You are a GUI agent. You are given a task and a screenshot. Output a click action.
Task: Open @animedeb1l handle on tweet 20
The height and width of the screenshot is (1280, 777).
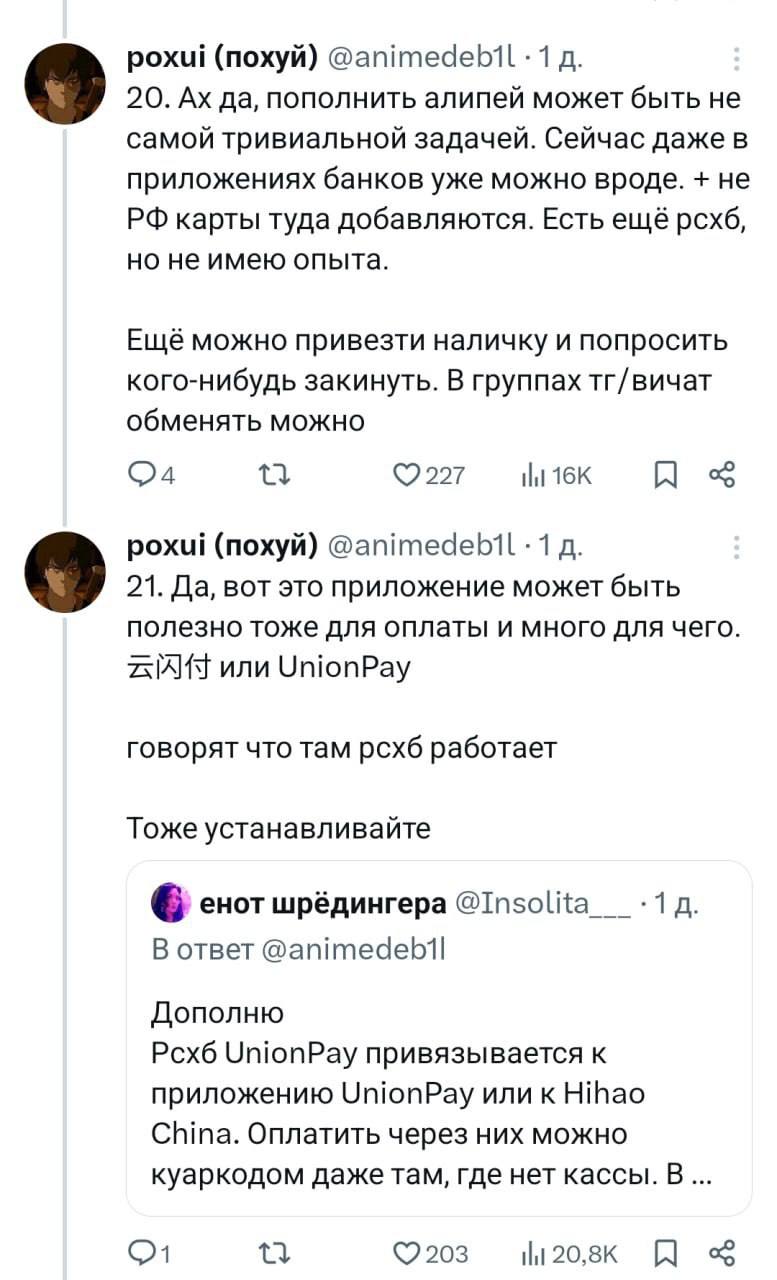[420, 60]
